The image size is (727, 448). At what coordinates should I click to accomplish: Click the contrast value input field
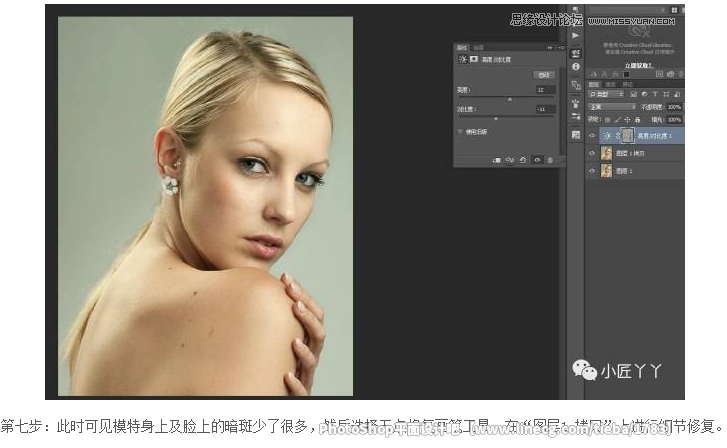tap(546, 110)
